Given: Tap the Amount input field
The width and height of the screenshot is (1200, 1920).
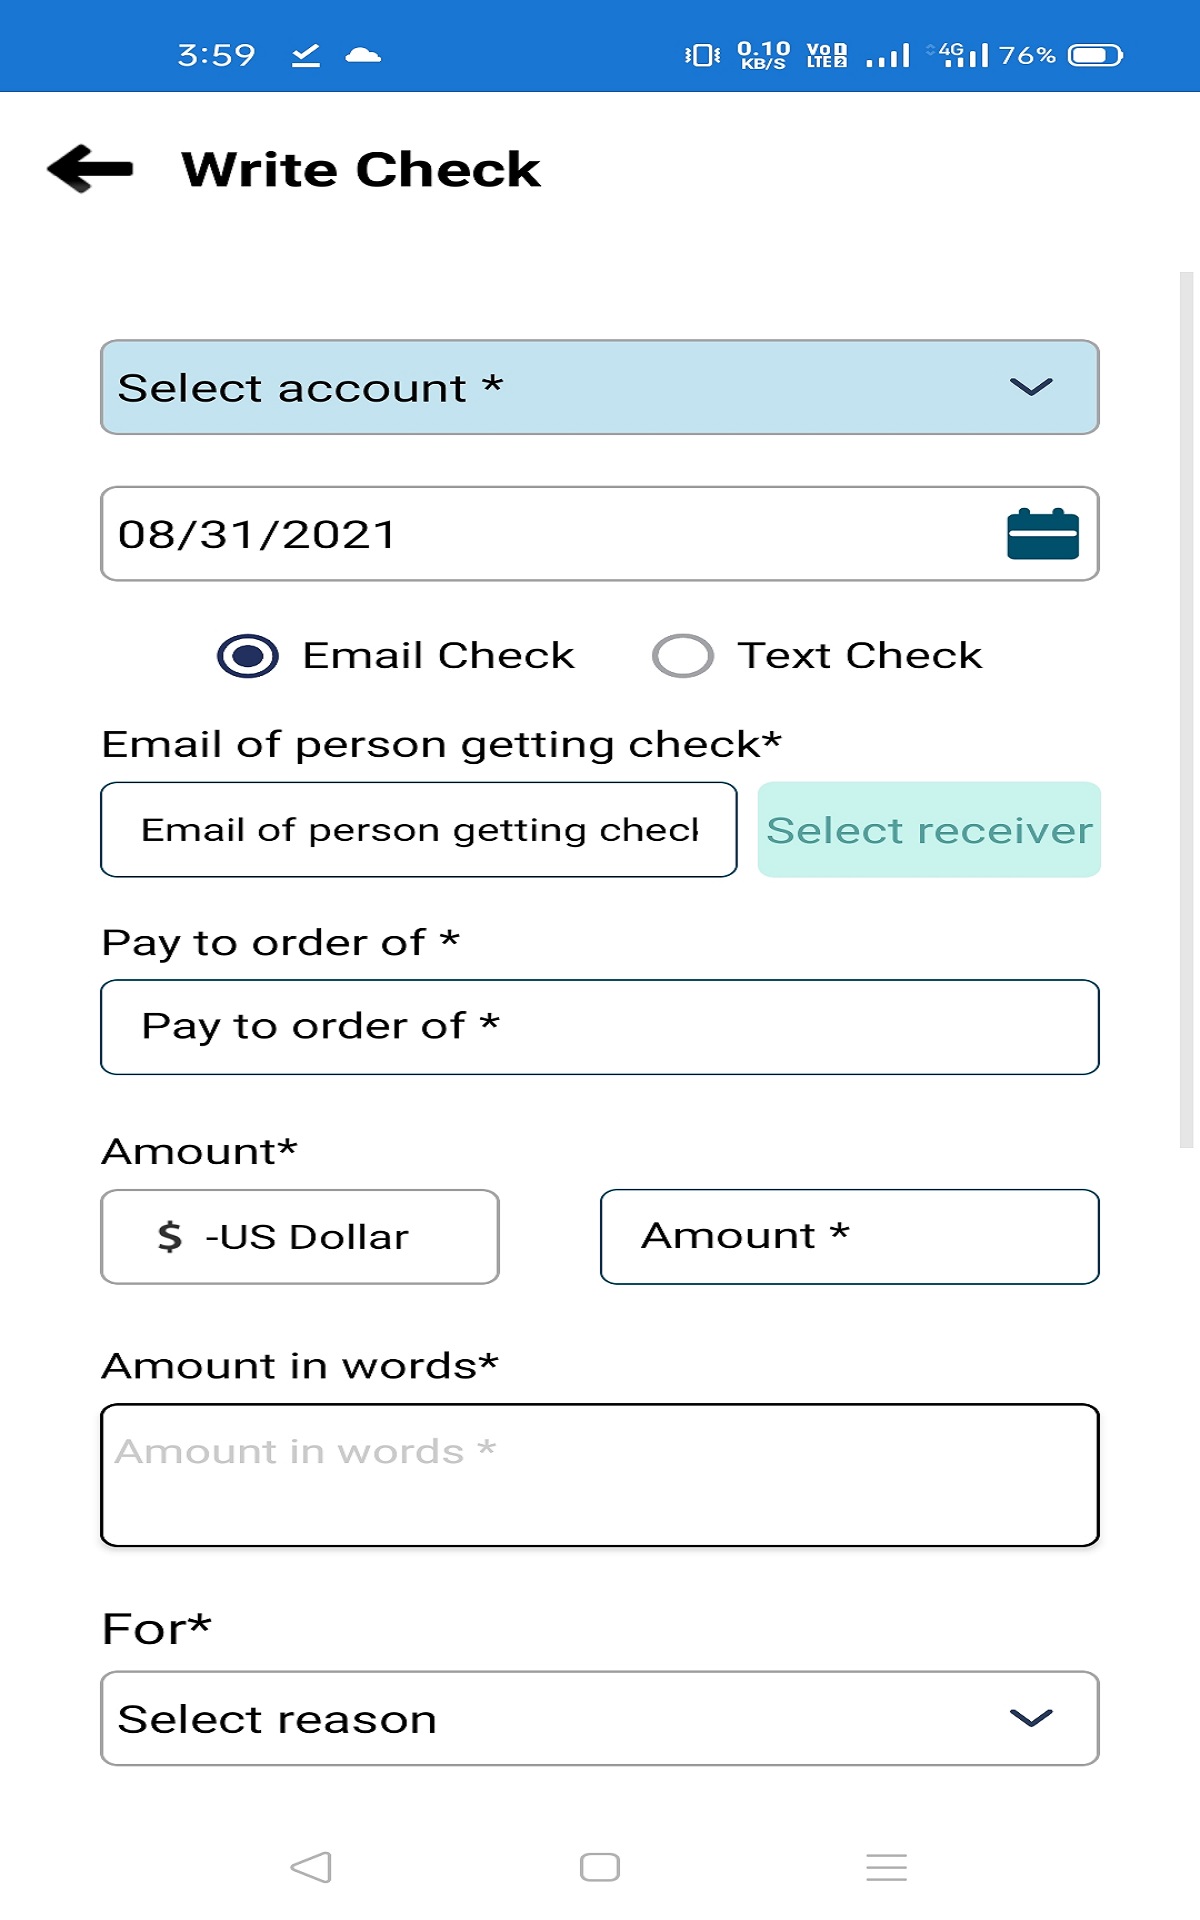Looking at the screenshot, I should 848,1237.
